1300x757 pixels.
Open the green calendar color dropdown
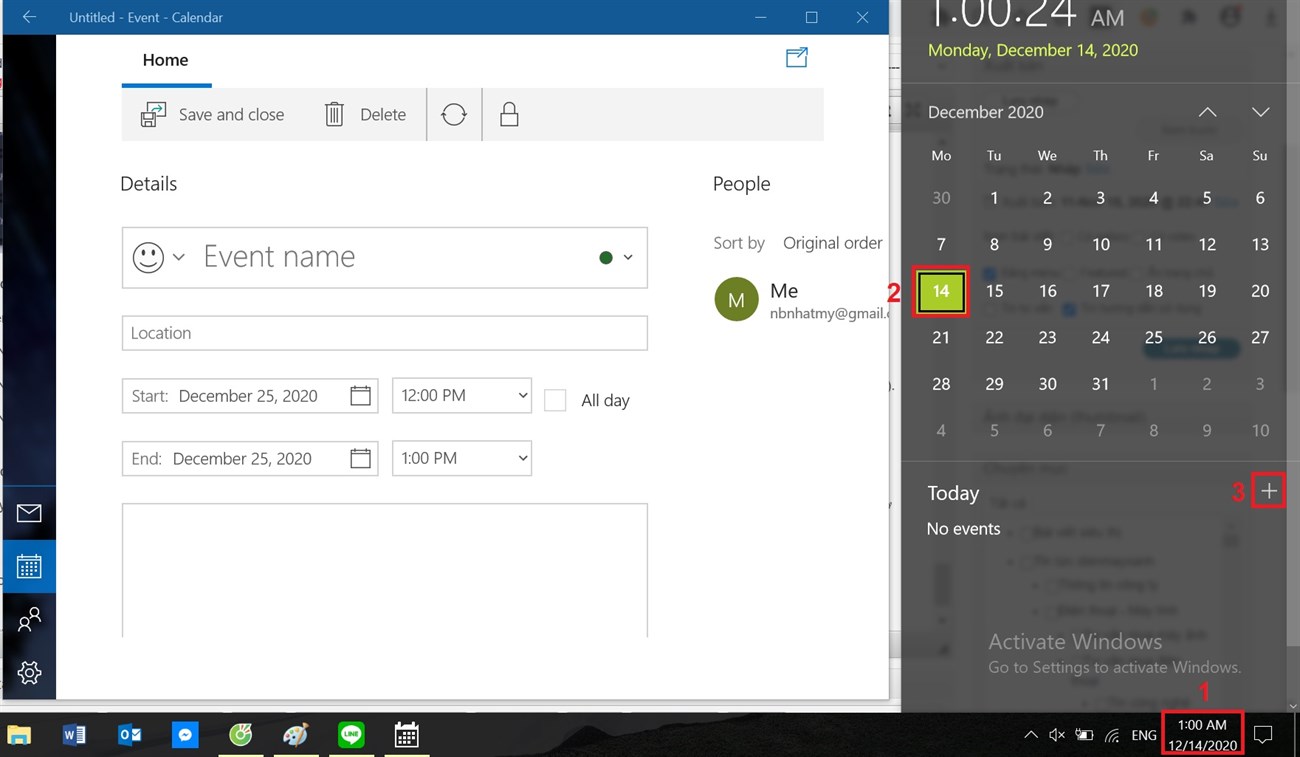pyautogui.click(x=616, y=257)
